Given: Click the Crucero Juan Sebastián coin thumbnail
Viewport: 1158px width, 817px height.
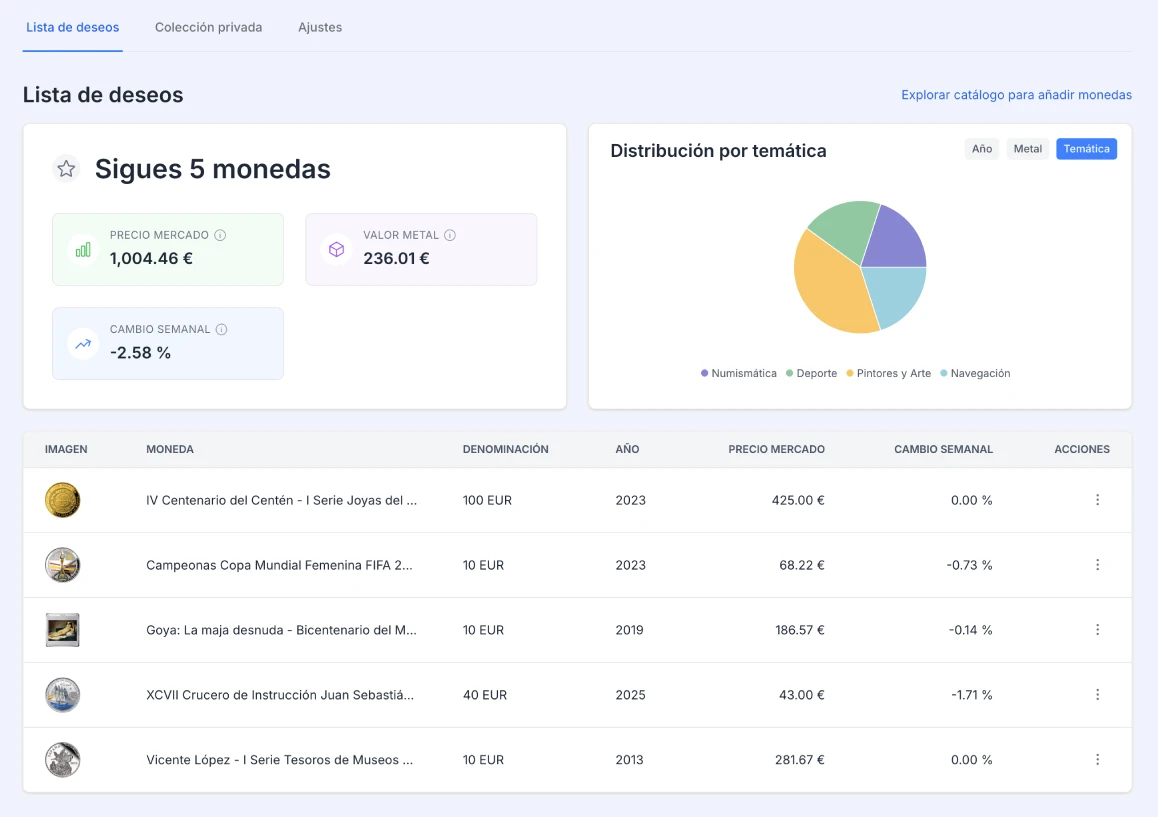Looking at the screenshot, I should click(62, 694).
